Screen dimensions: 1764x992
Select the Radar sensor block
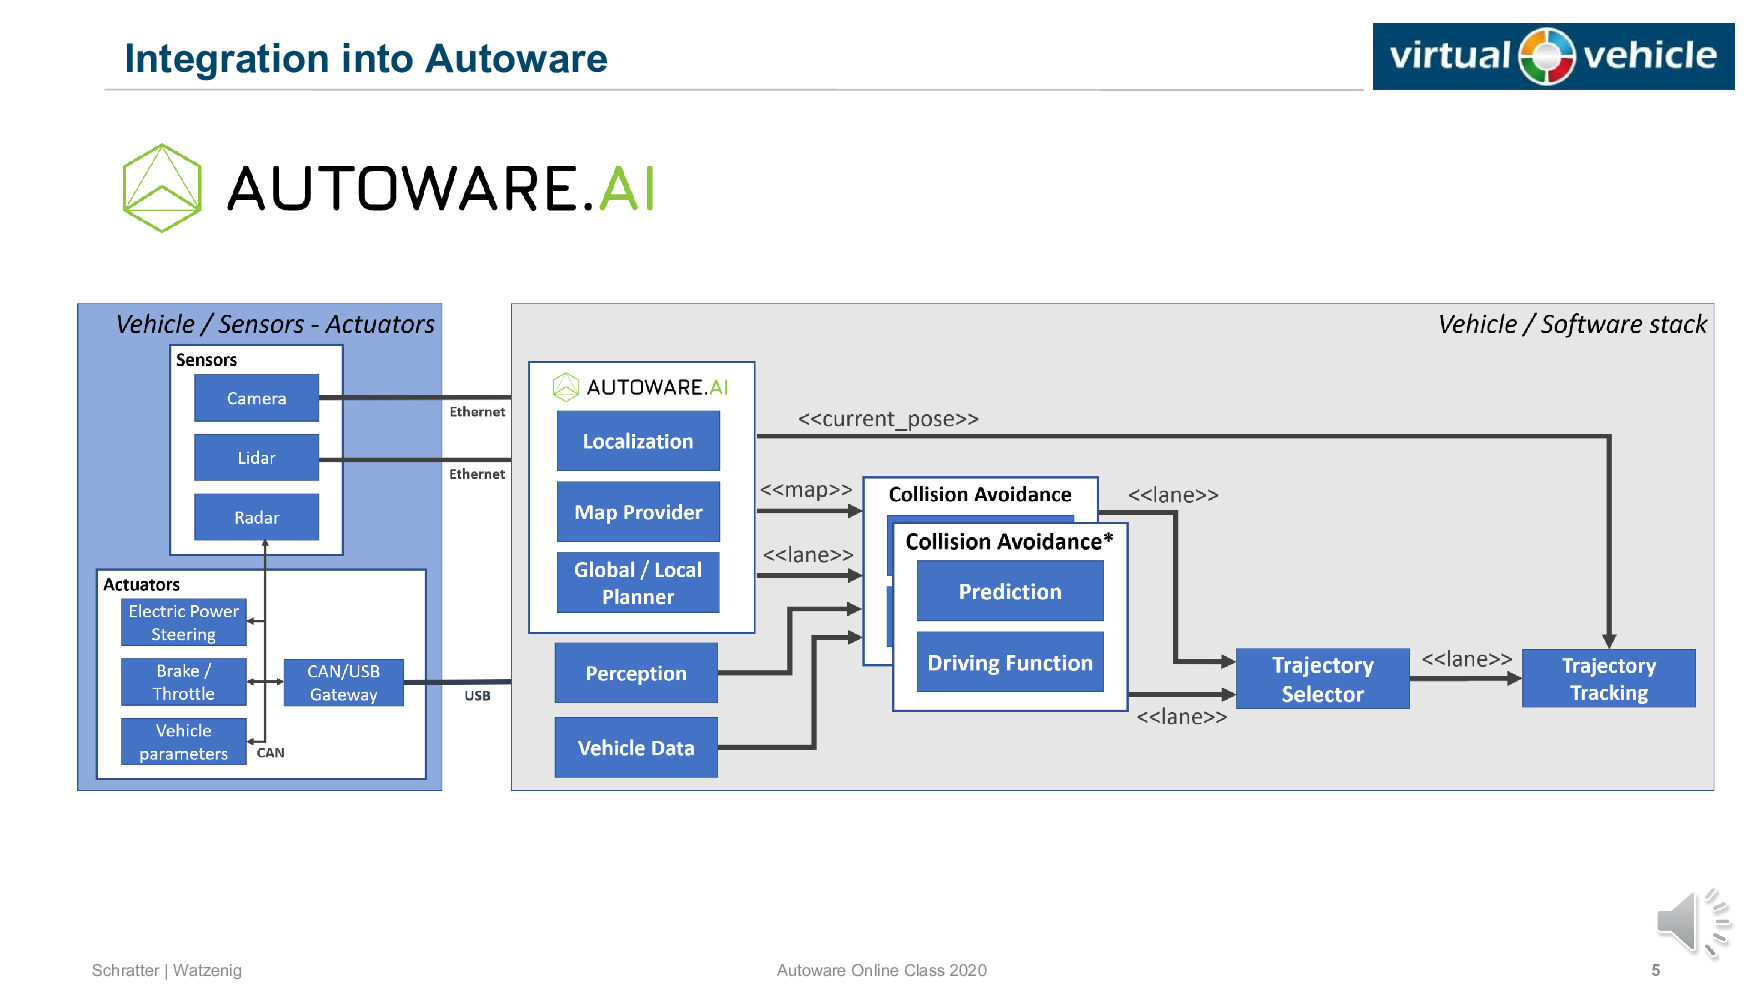pyautogui.click(x=256, y=517)
